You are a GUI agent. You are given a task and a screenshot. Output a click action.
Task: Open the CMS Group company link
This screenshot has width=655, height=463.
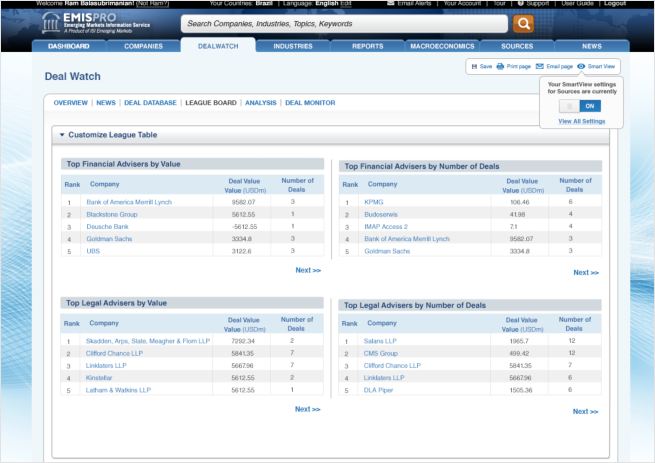381,354
